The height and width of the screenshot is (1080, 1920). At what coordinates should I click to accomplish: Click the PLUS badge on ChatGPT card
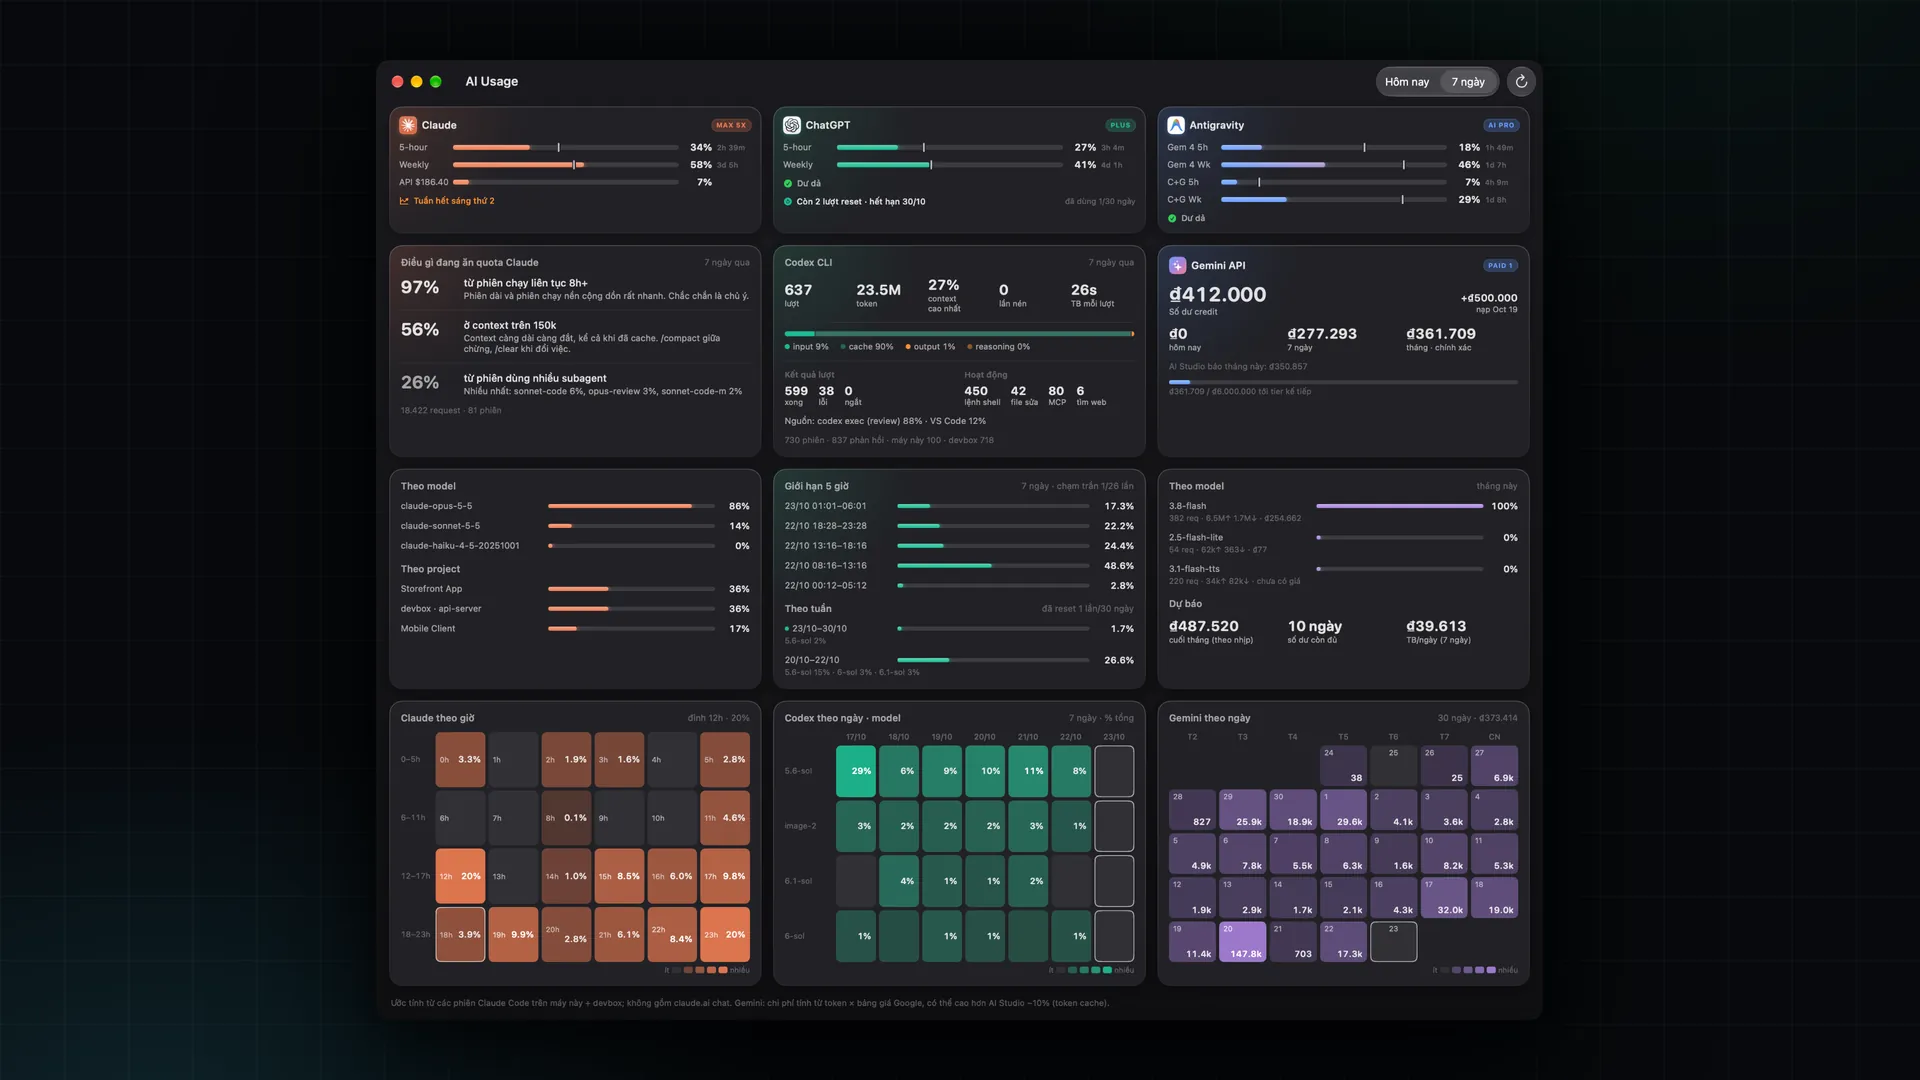1120,125
